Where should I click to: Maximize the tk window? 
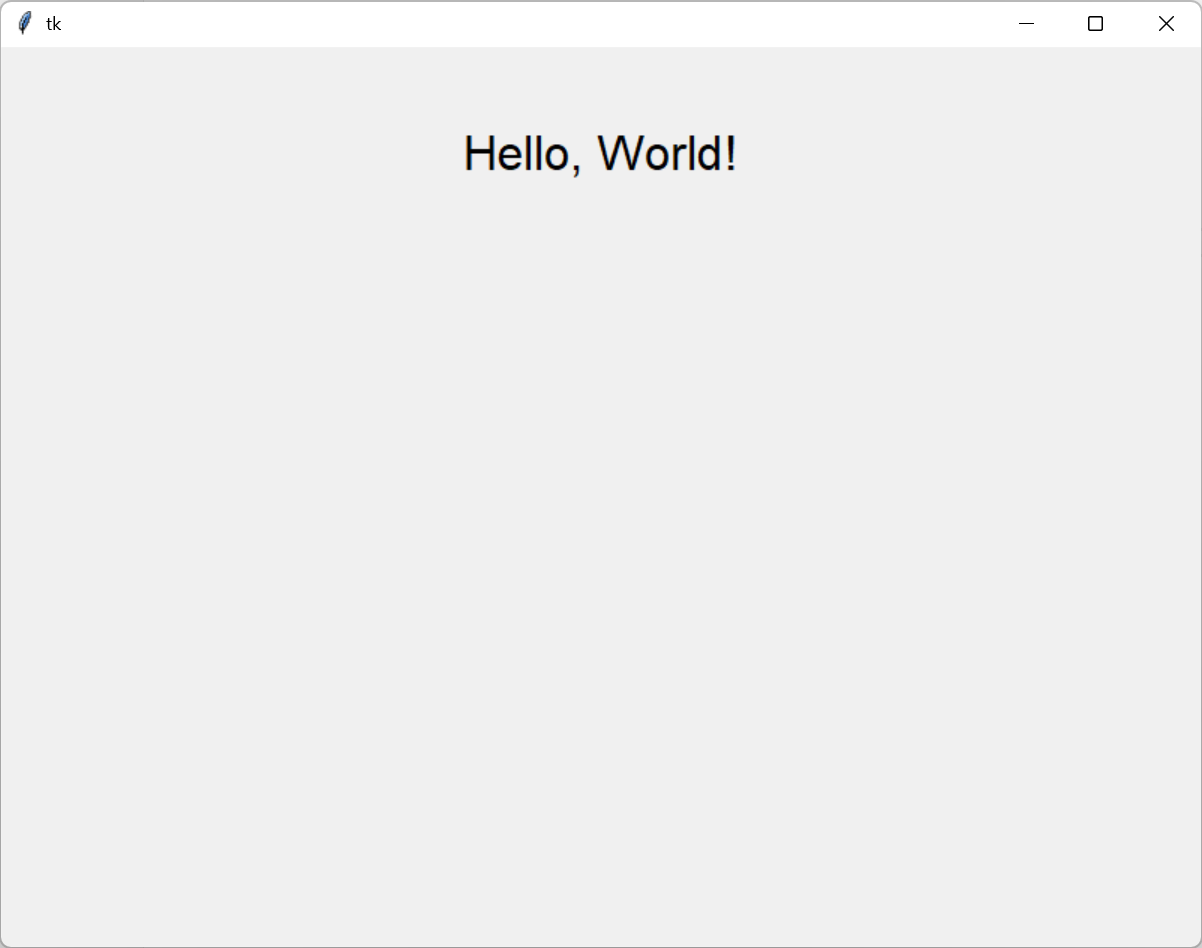[1095, 24]
